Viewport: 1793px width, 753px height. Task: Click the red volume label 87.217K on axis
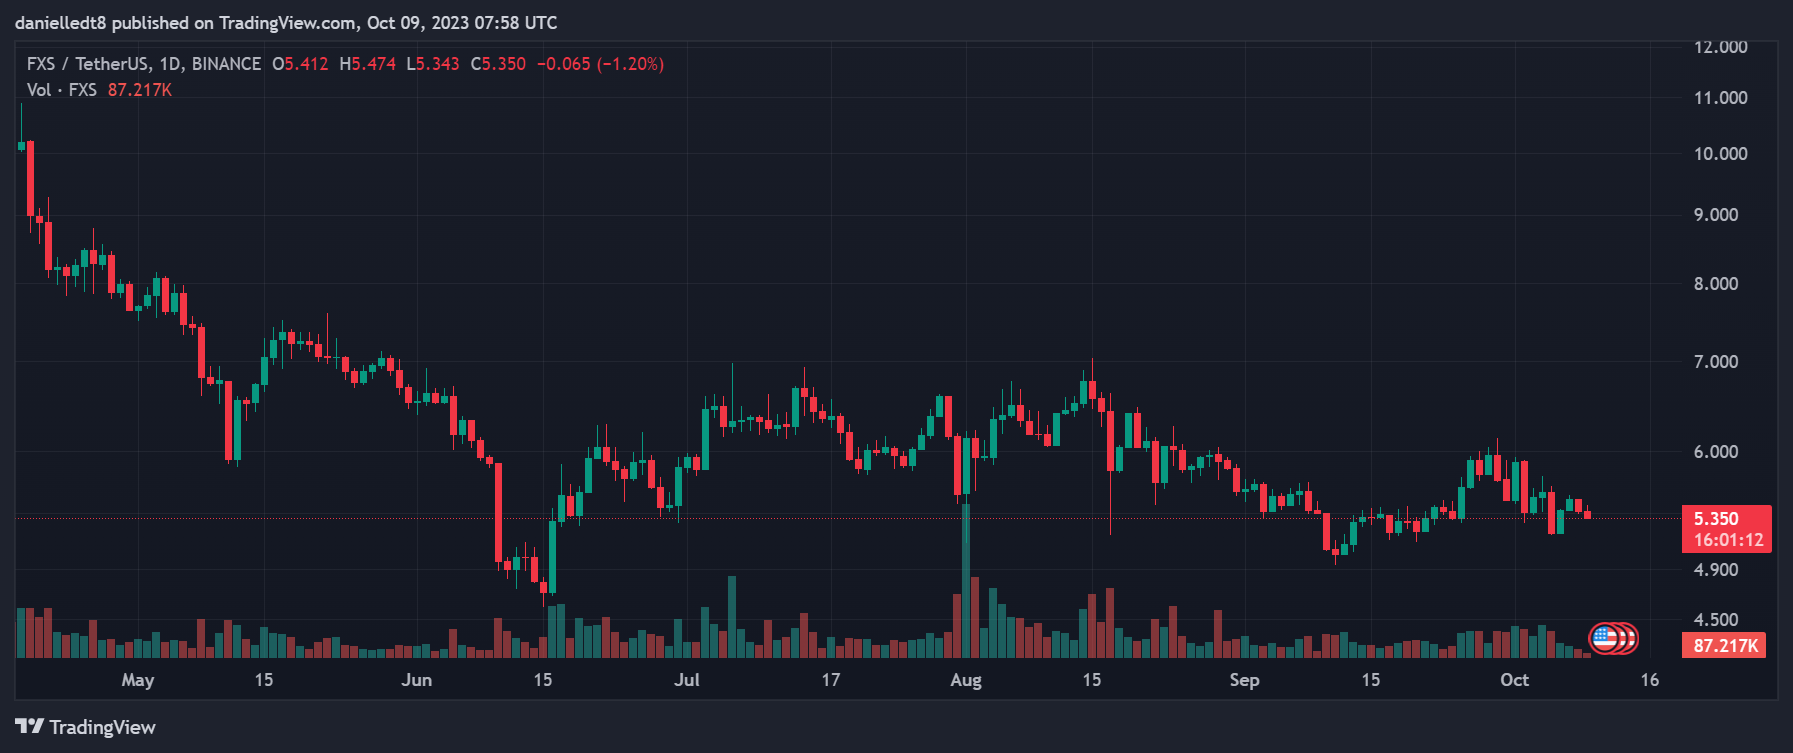click(1725, 646)
